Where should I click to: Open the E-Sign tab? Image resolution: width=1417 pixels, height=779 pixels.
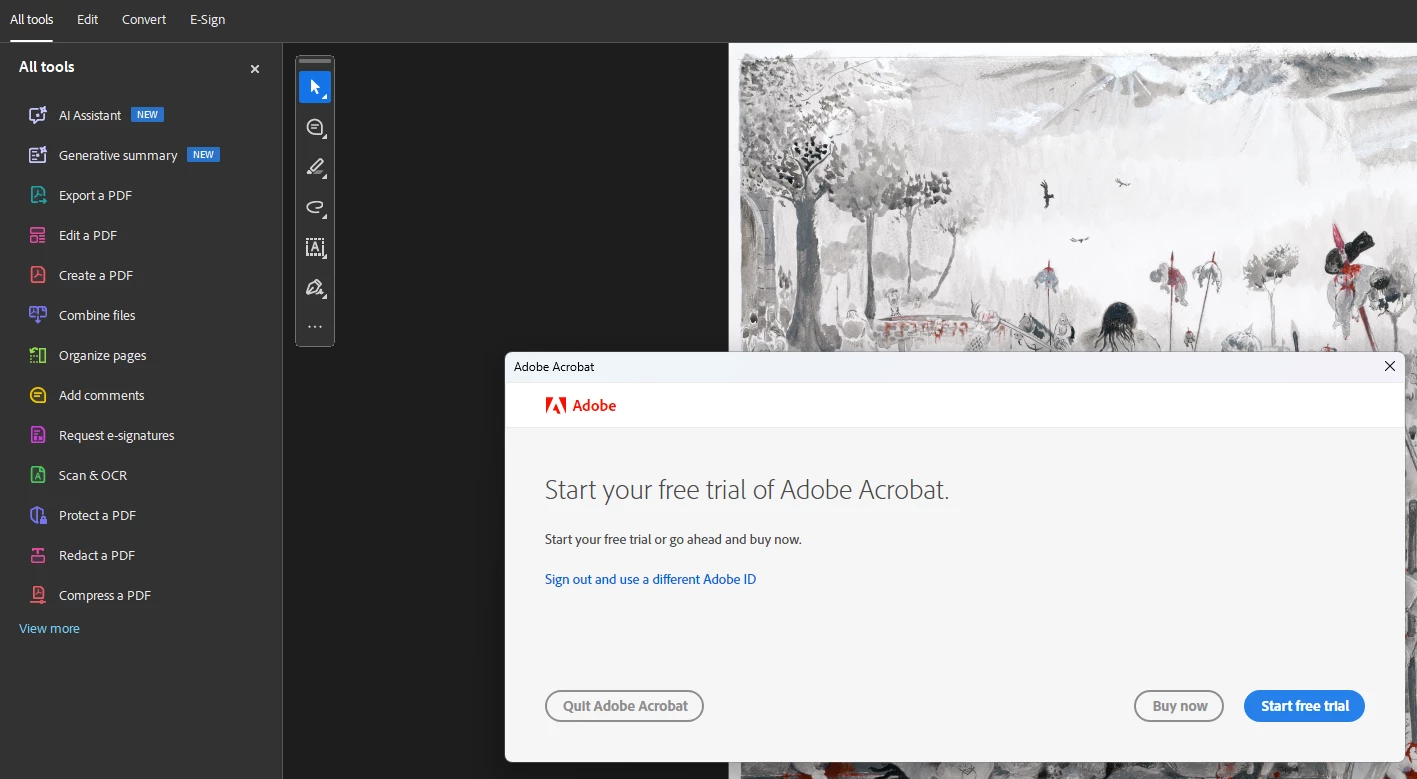click(x=207, y=20)
